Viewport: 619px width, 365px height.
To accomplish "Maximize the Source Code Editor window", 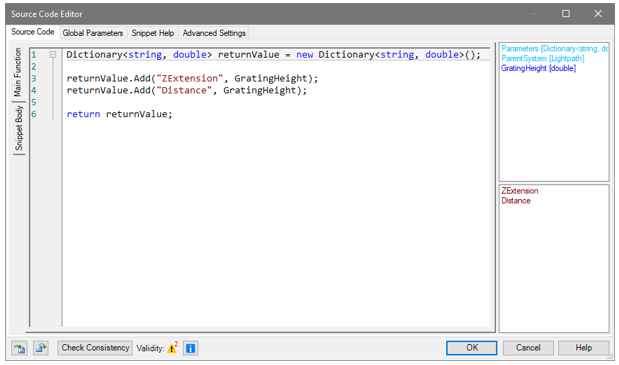I will coord(566,14).
